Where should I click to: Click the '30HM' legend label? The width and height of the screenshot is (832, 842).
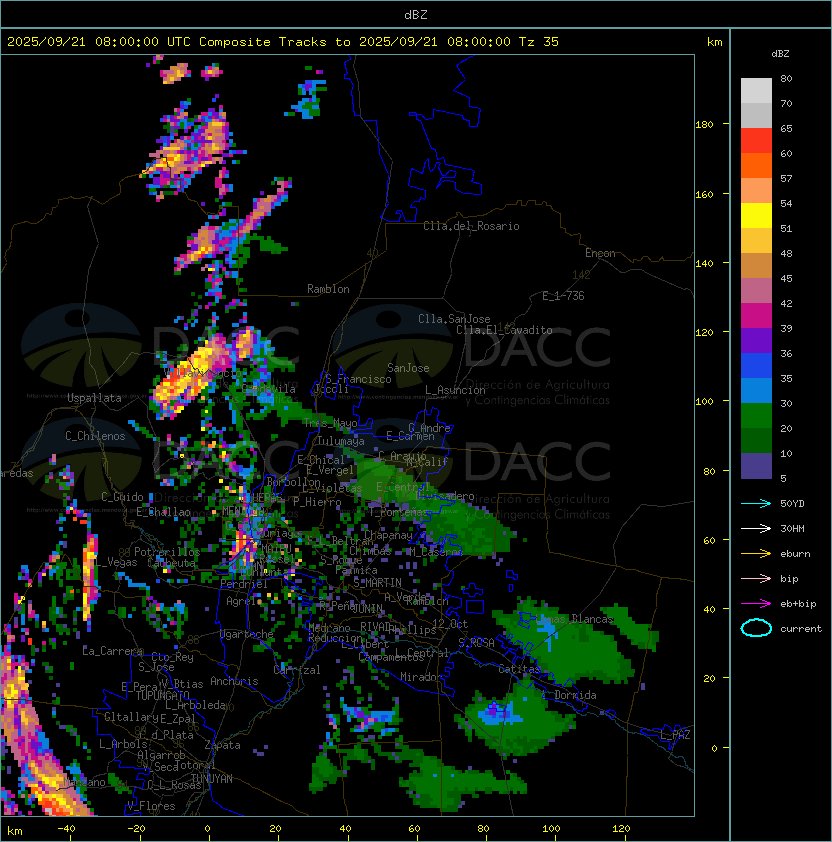[x=792, y=528]
